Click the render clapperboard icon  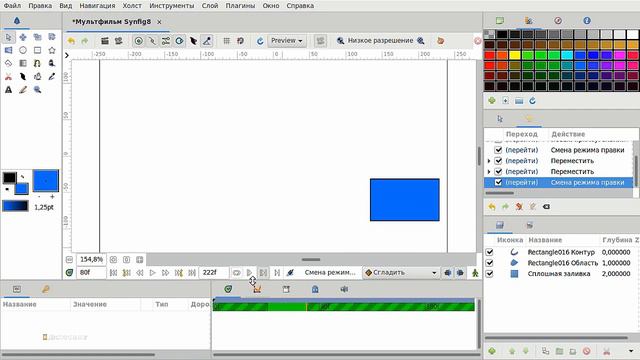105,41
